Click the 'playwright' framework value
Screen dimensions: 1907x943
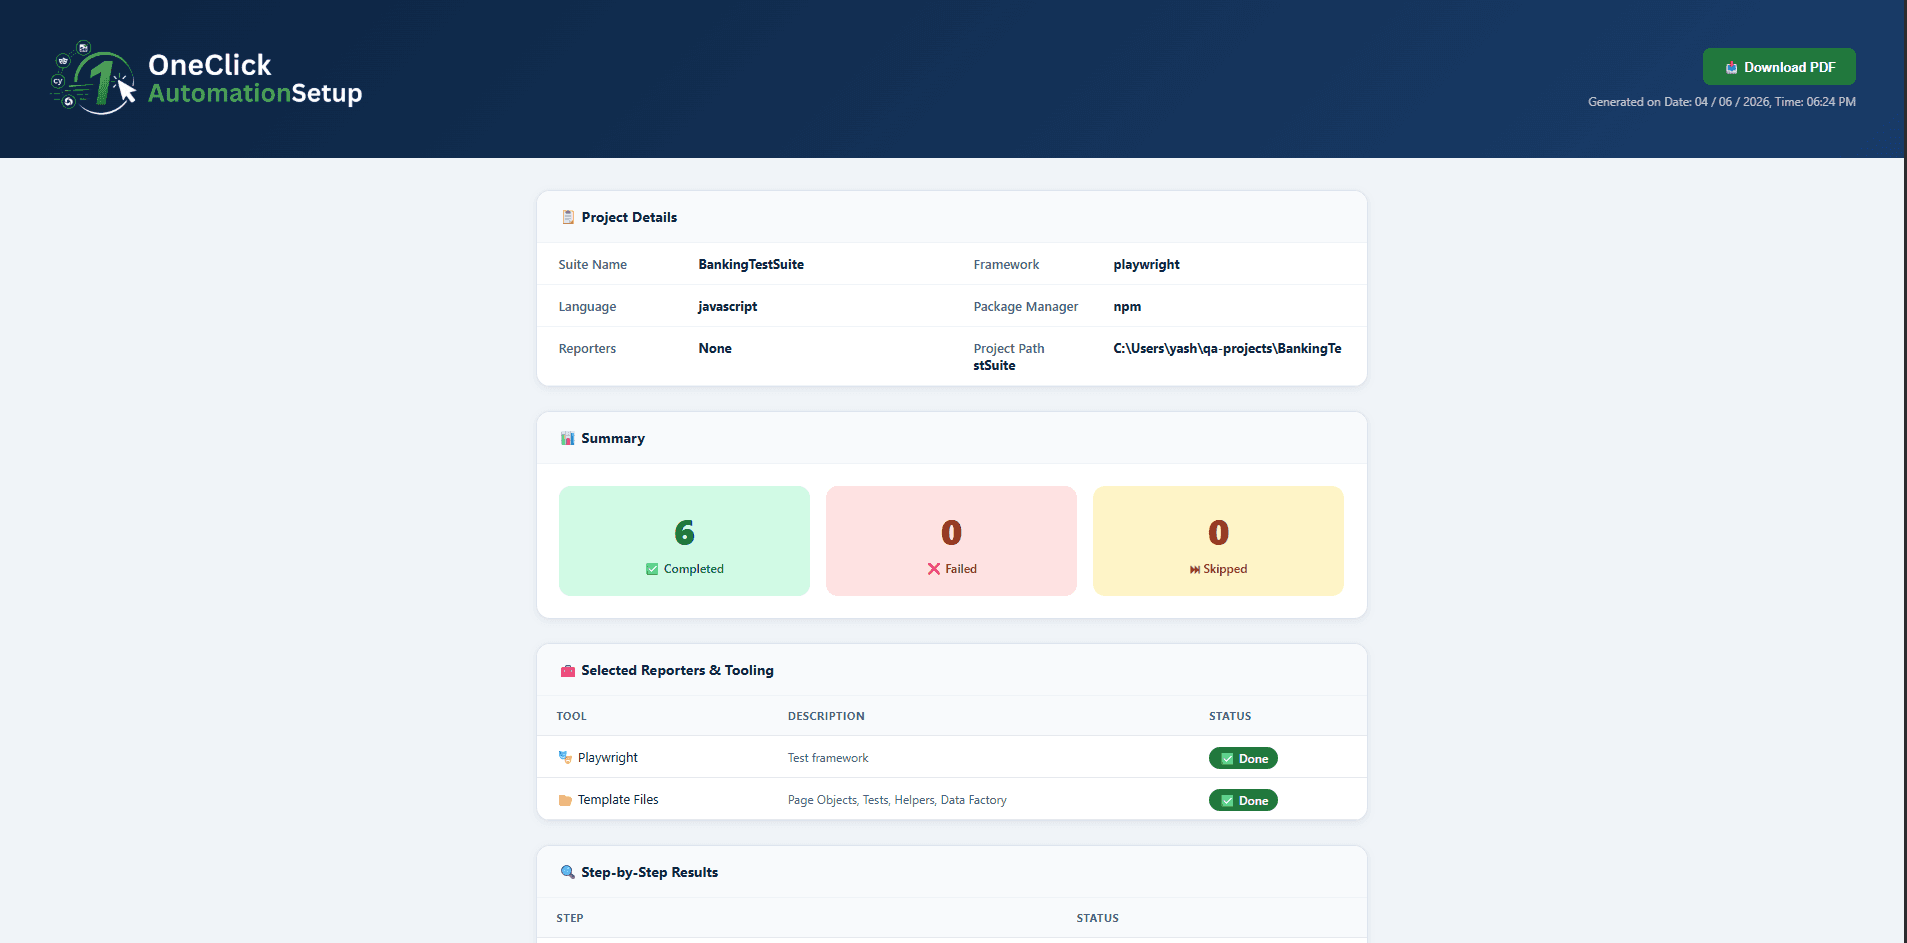point(1146,265)
